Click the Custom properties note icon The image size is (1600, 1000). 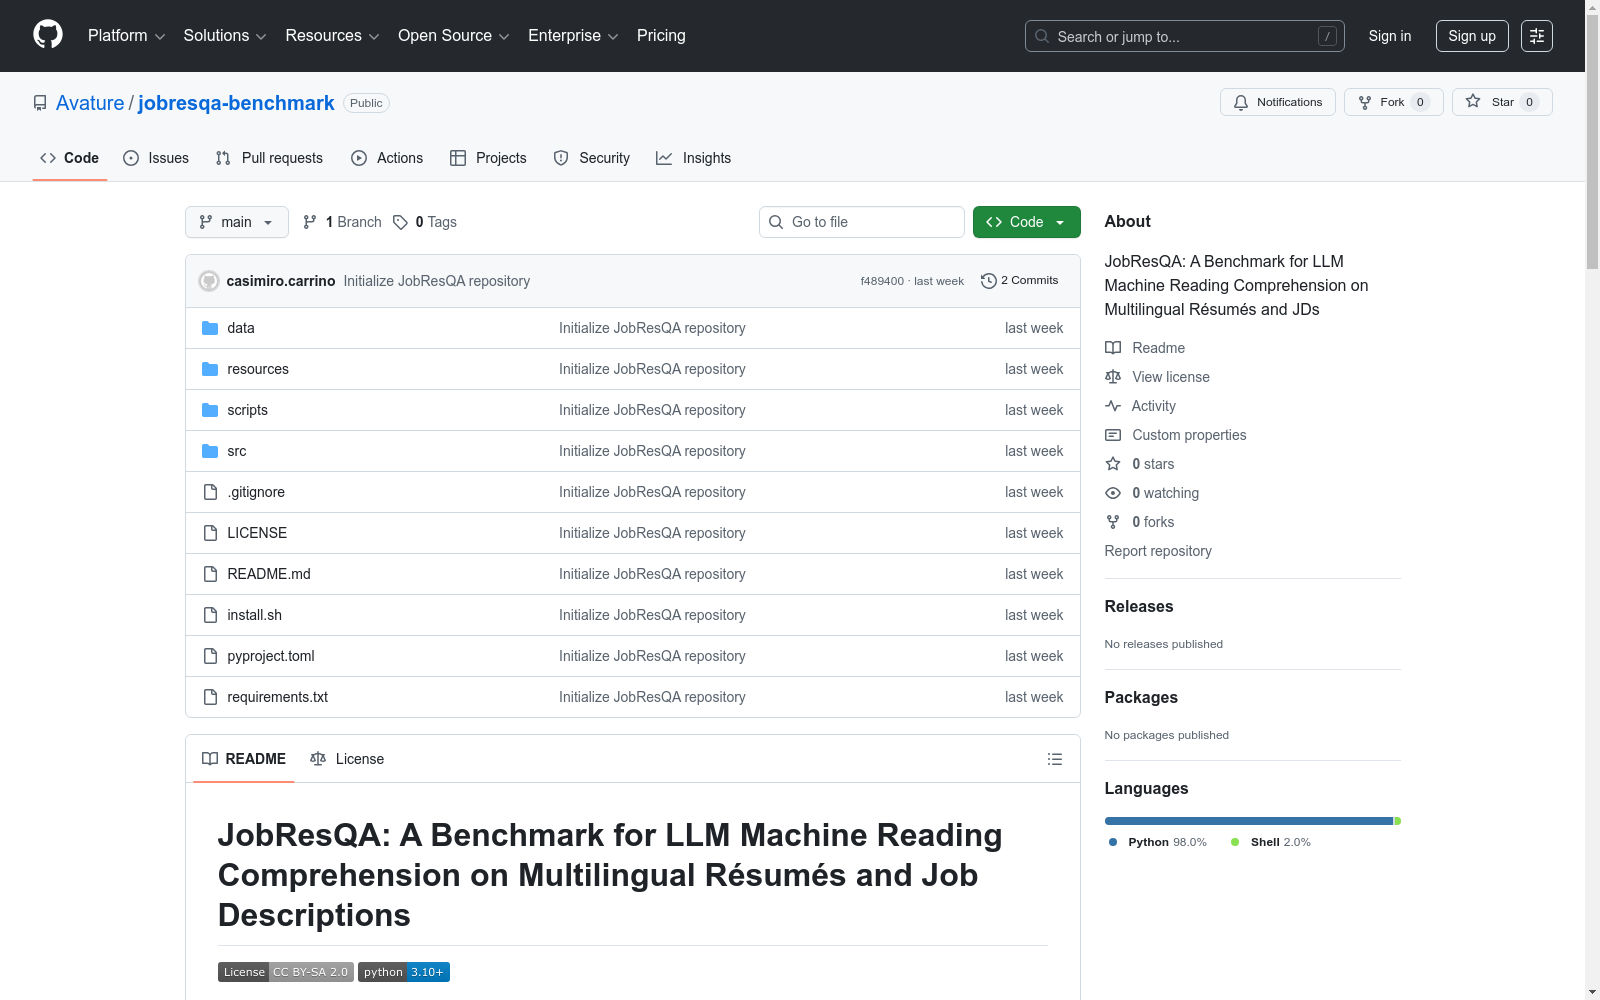(1113, 435)
